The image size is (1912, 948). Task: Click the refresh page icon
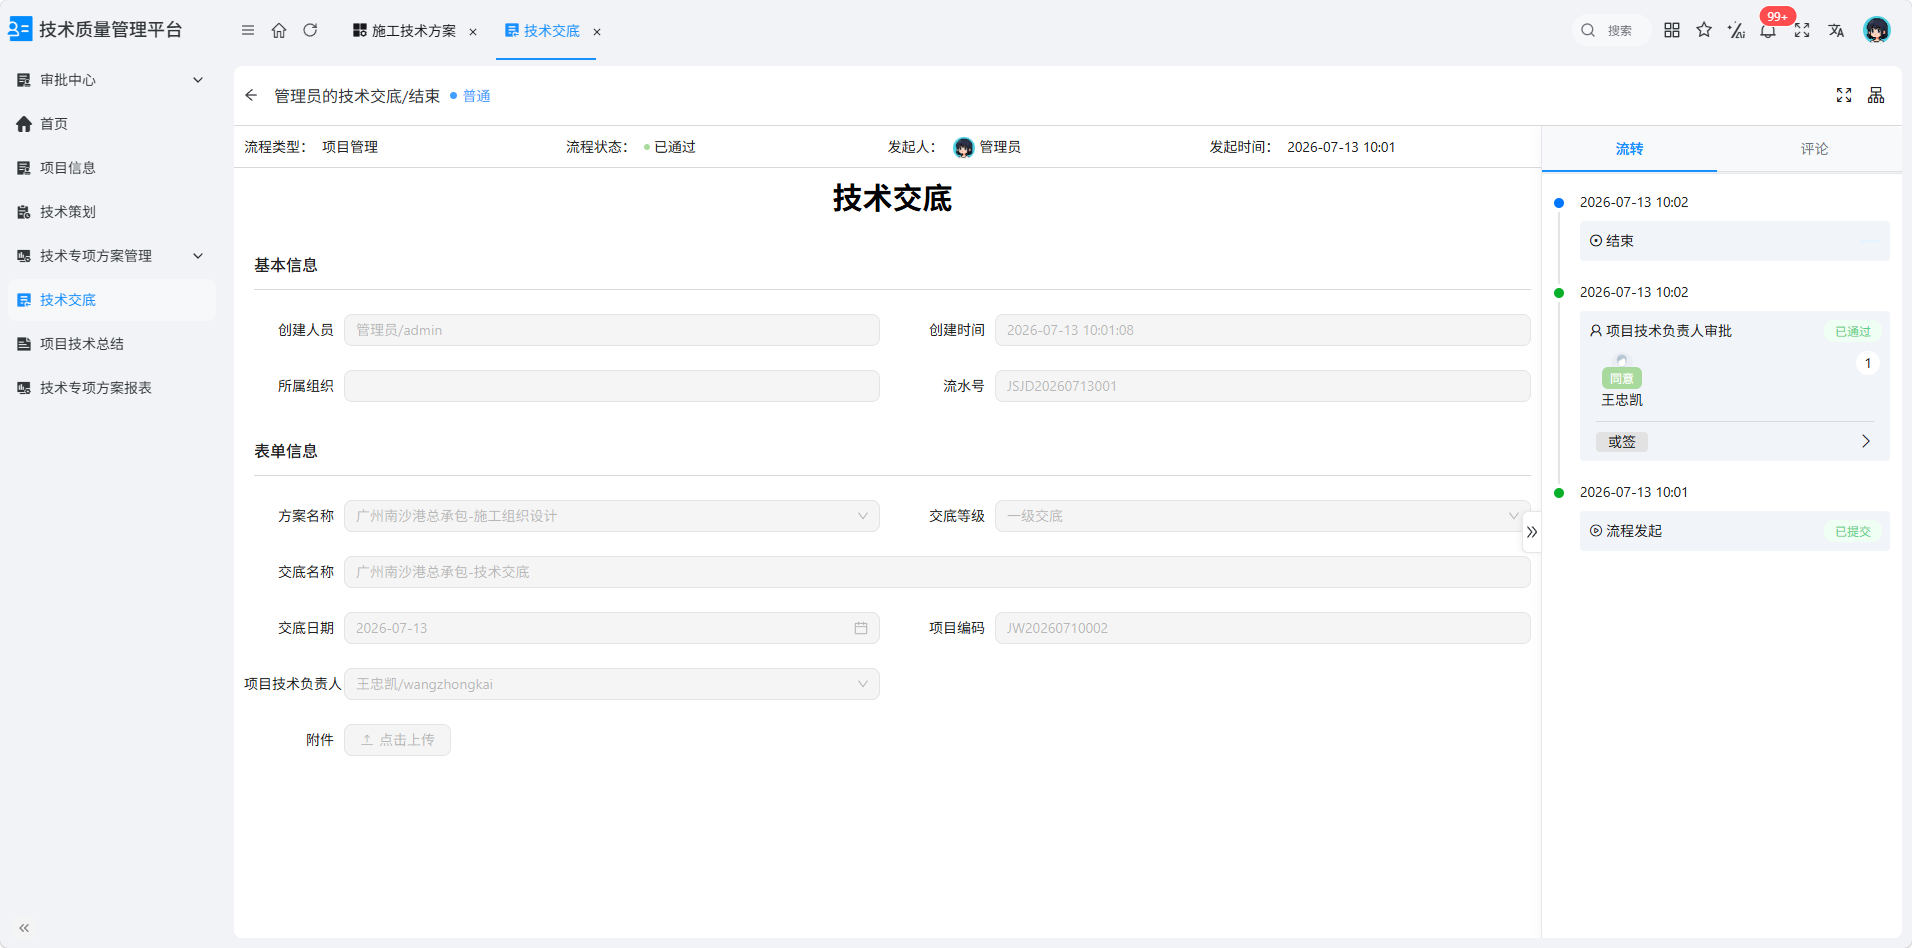(310, 30)
